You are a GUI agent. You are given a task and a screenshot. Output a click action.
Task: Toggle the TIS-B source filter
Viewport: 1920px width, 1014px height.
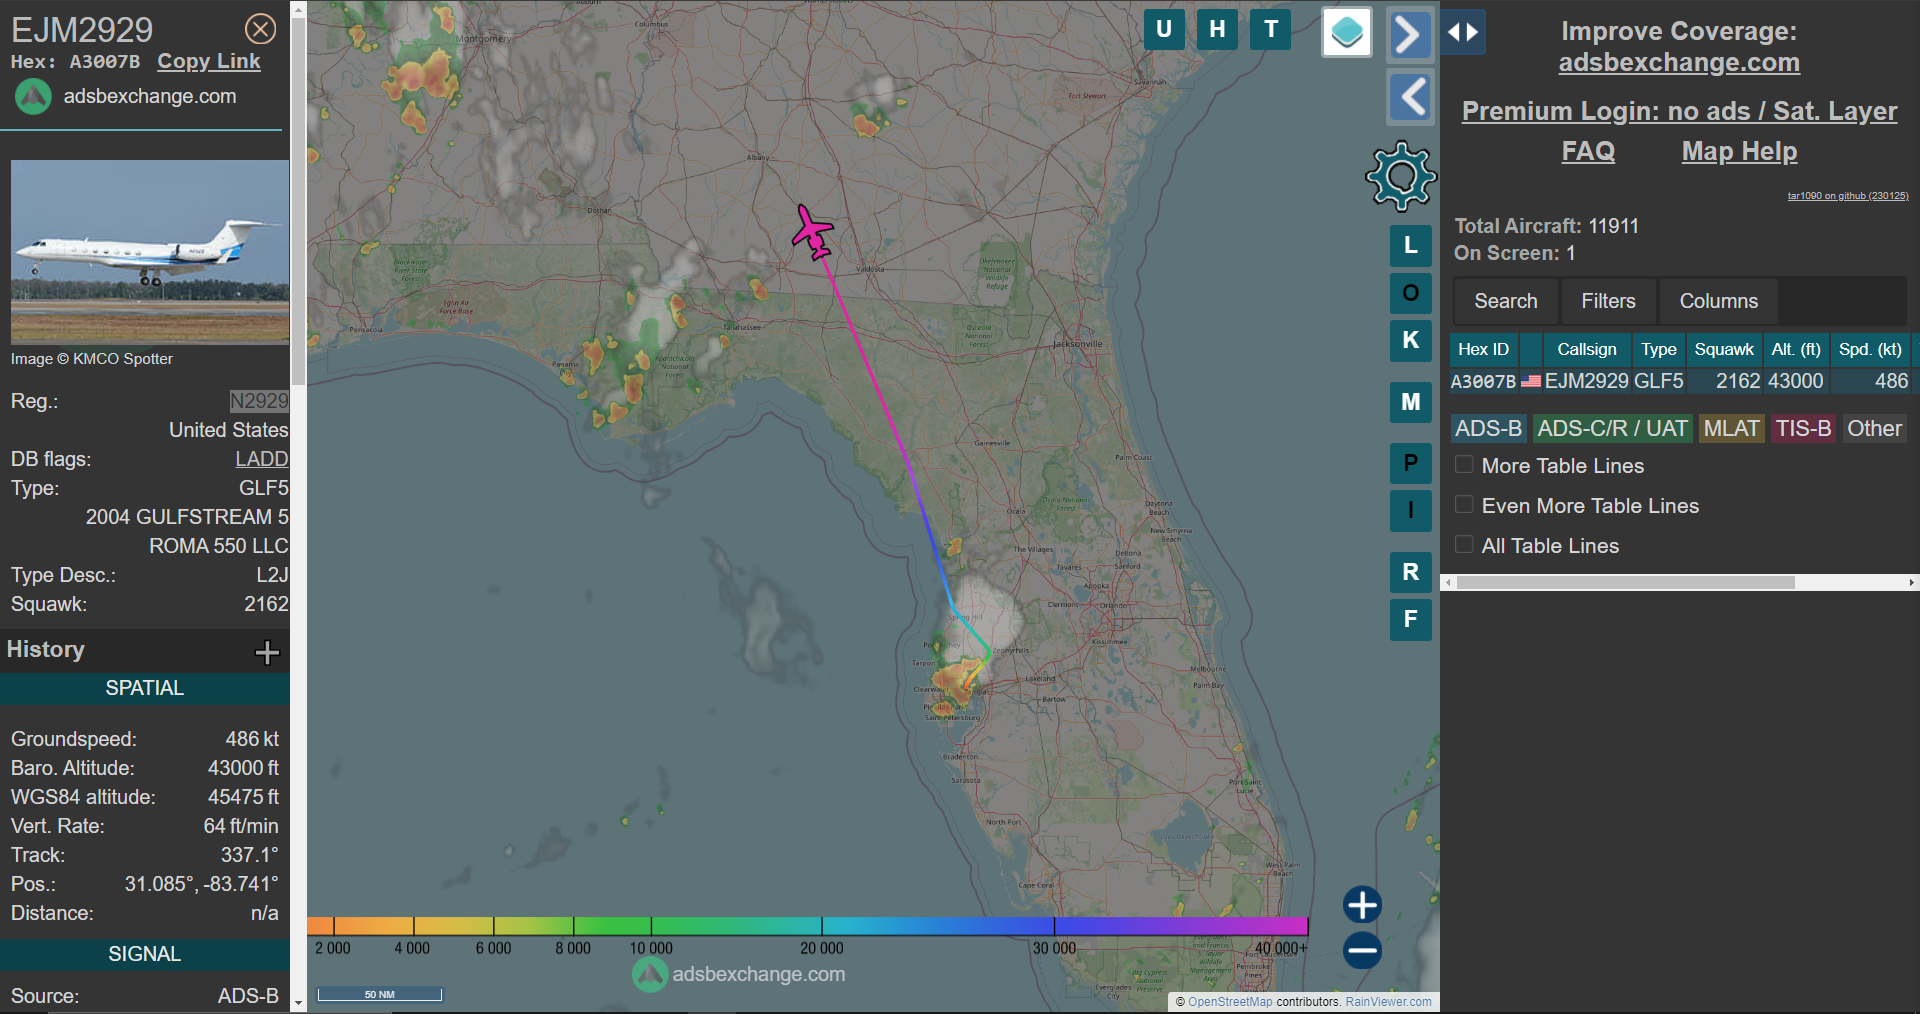(x=1803, y=429)
